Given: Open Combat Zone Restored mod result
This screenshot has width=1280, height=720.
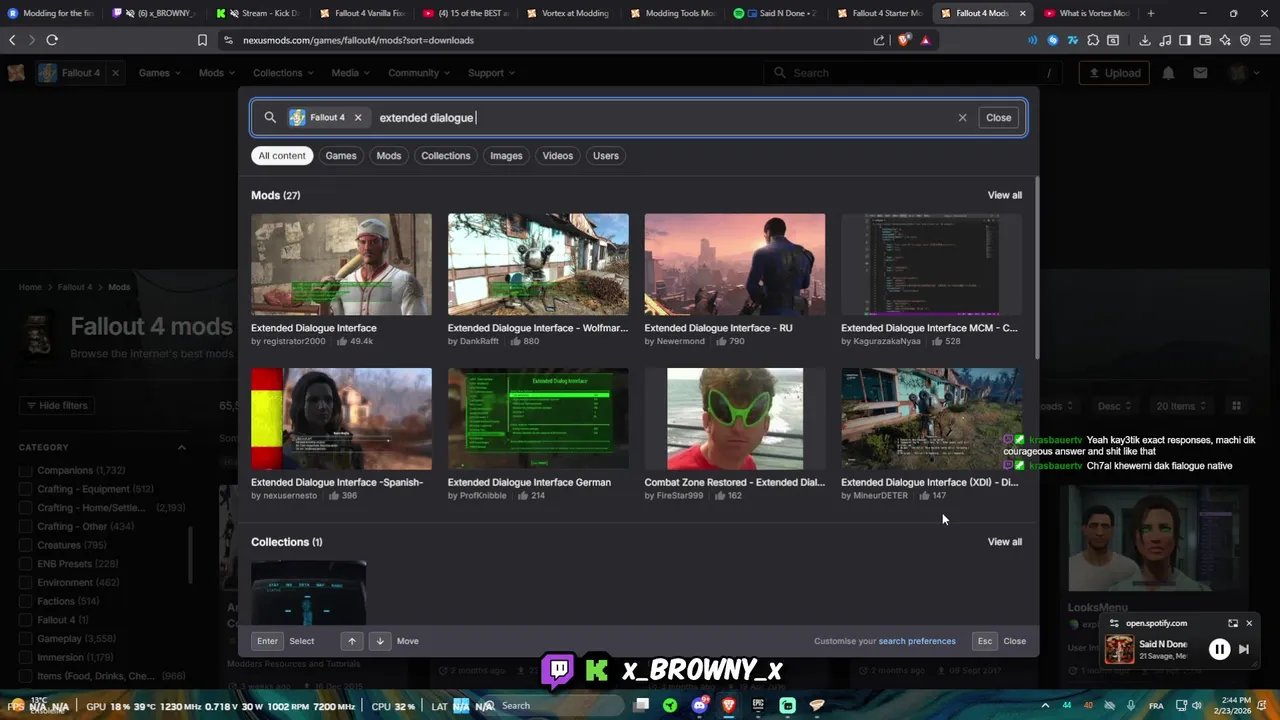Looking at the screenshot, I should point(735,419).
